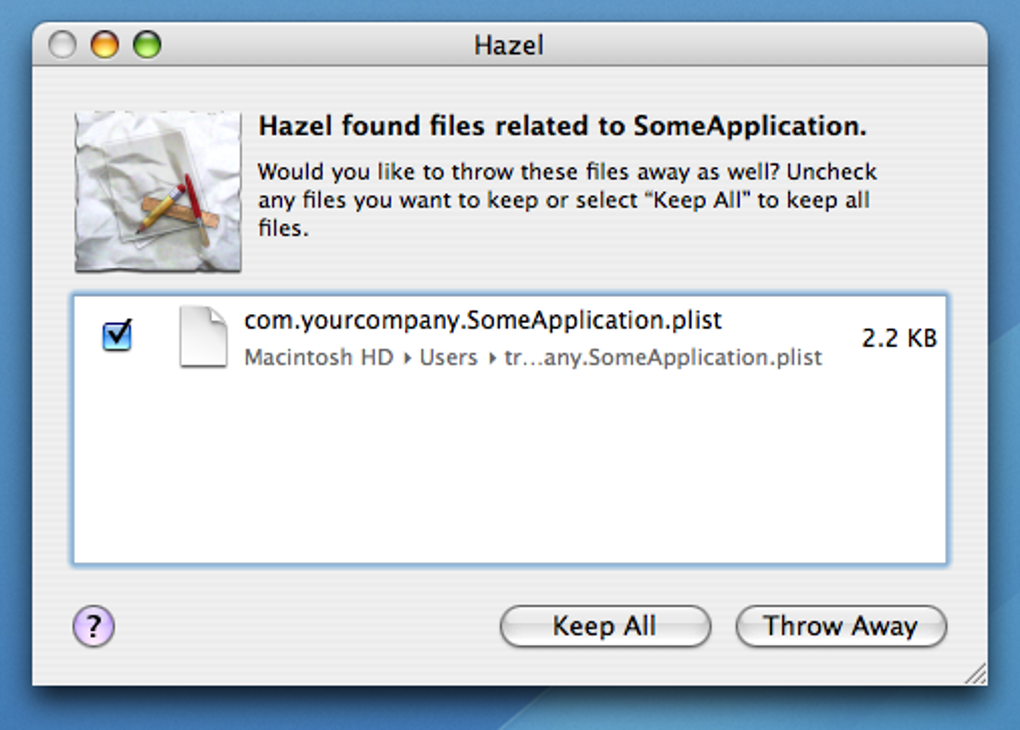Select the Users folder in the path
This screenshot has height=730, width=1020.
(448, 357)
